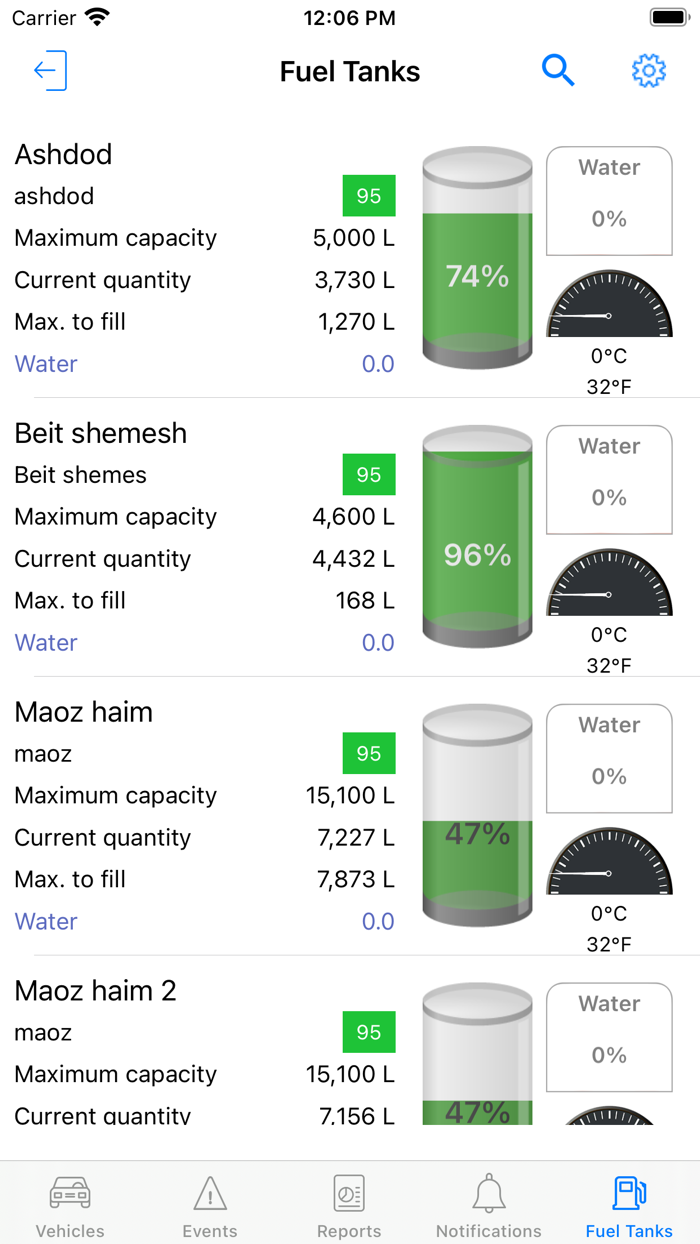Switch to Vehicles tab

click(70, 1206)
